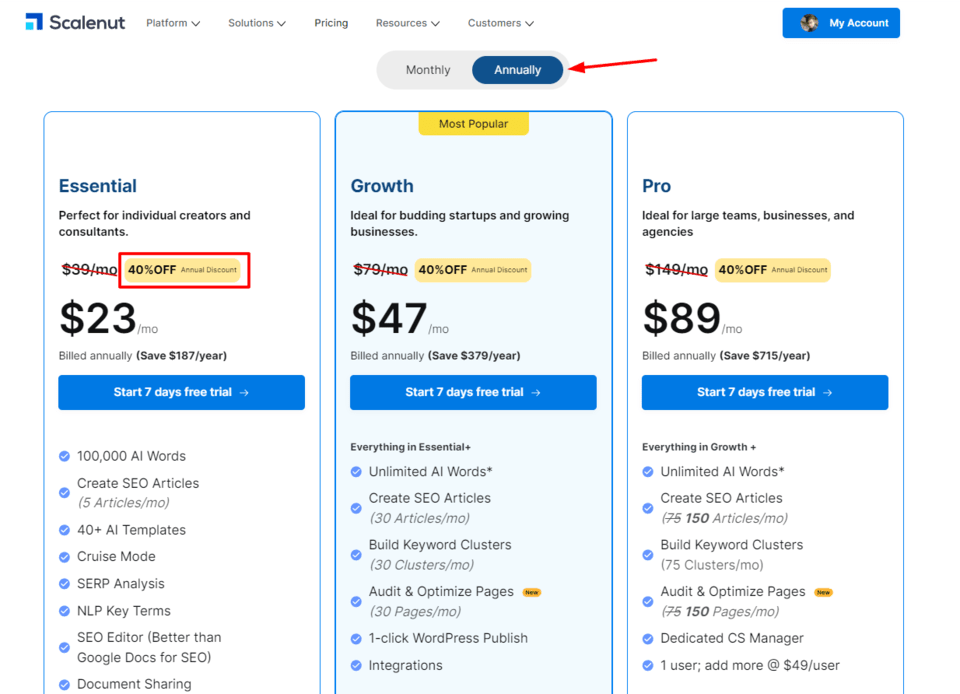
Task: Start Growth plan 7 days free trial
Action: (x=473, y=392)
